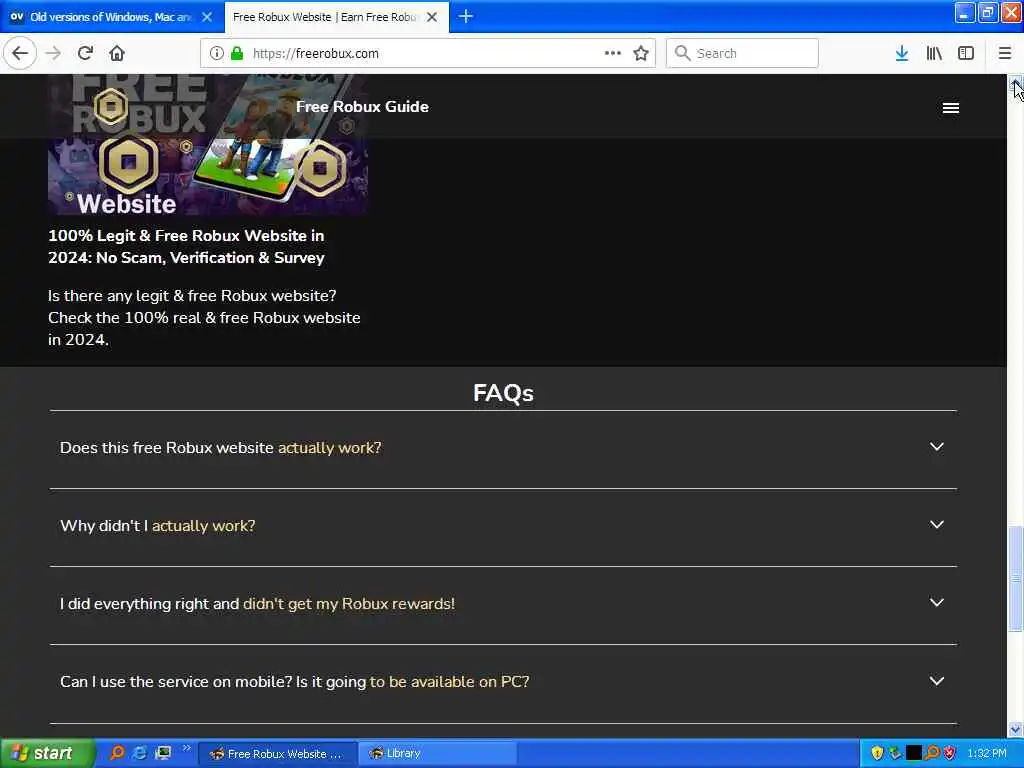This screenshot has height=768, width=1024.
Task: Open the Firefox hamburger menu
Action: (x=1005, y=53)
